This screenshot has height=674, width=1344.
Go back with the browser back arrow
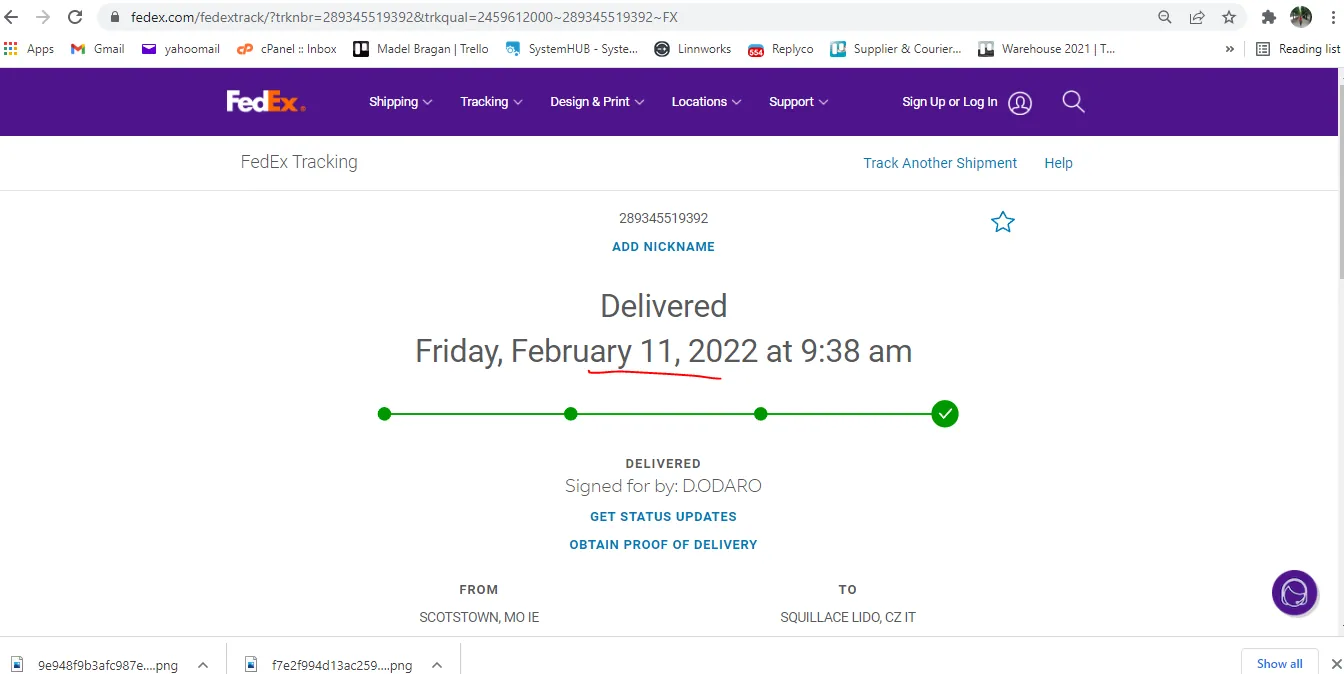(x=12, y=17)
